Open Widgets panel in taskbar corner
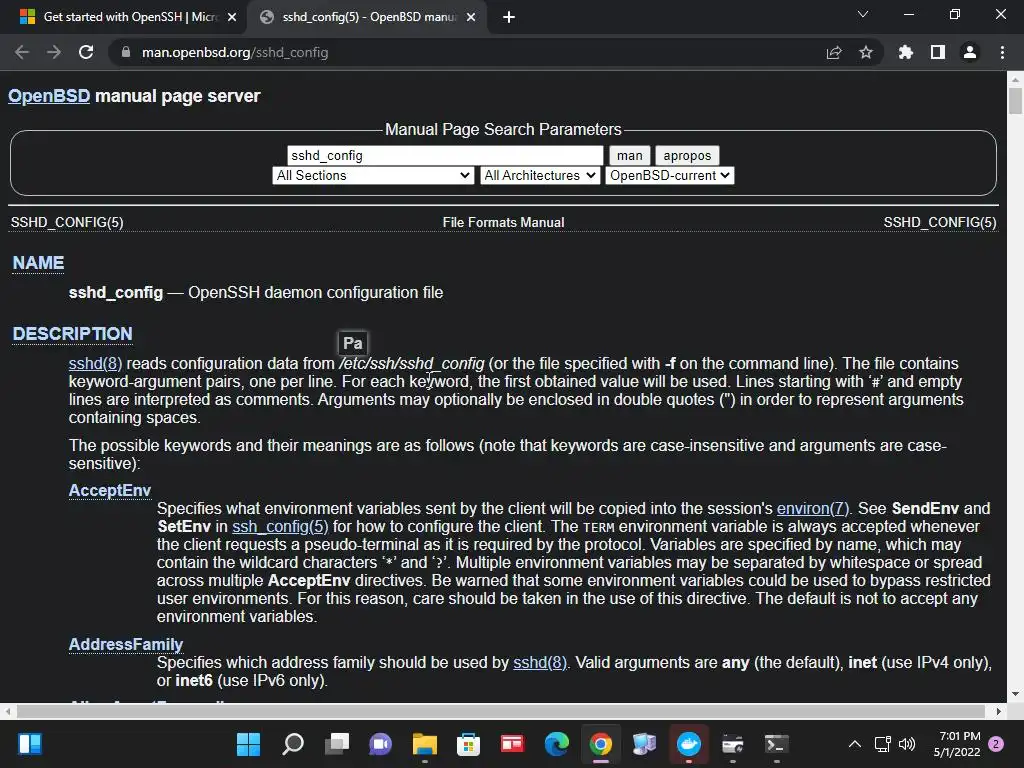 click(x=30, y=744)
